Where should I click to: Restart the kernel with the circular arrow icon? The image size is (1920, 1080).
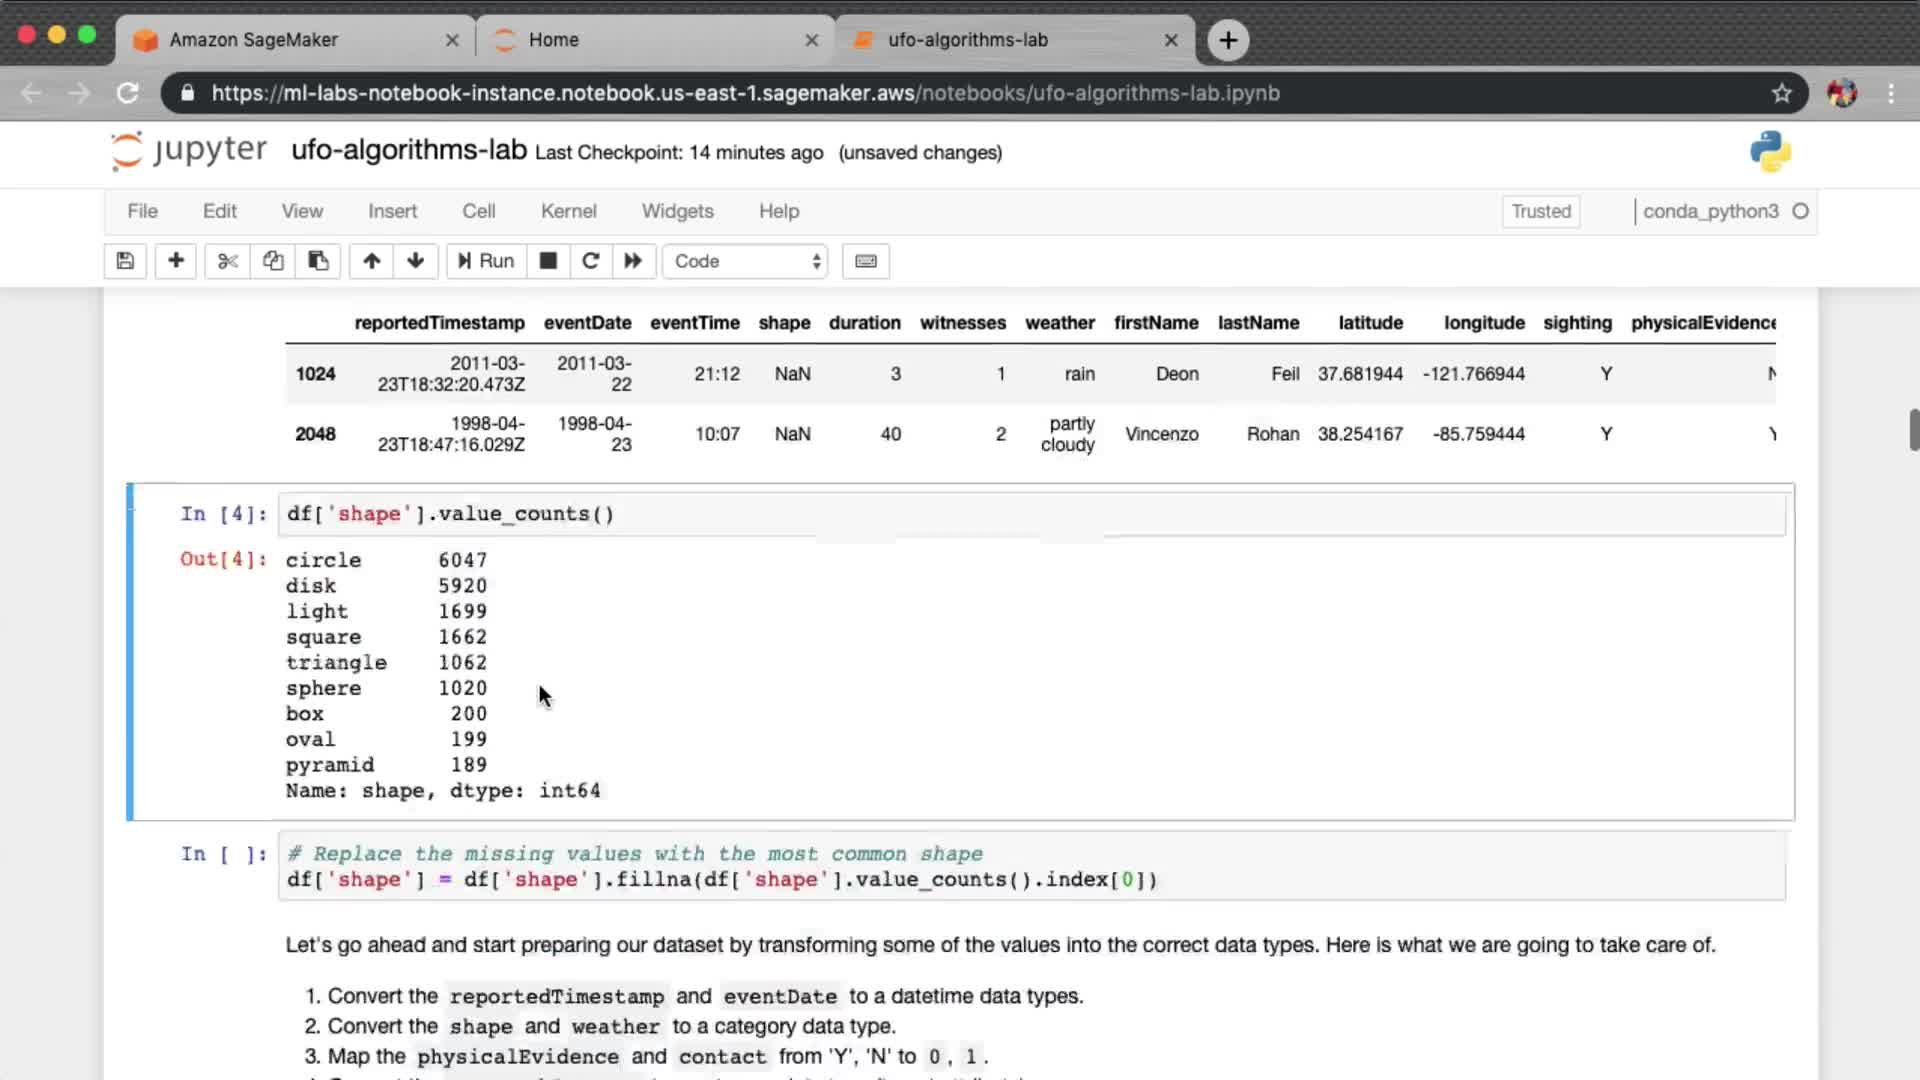pyautogui.click(x=591, y=261)
